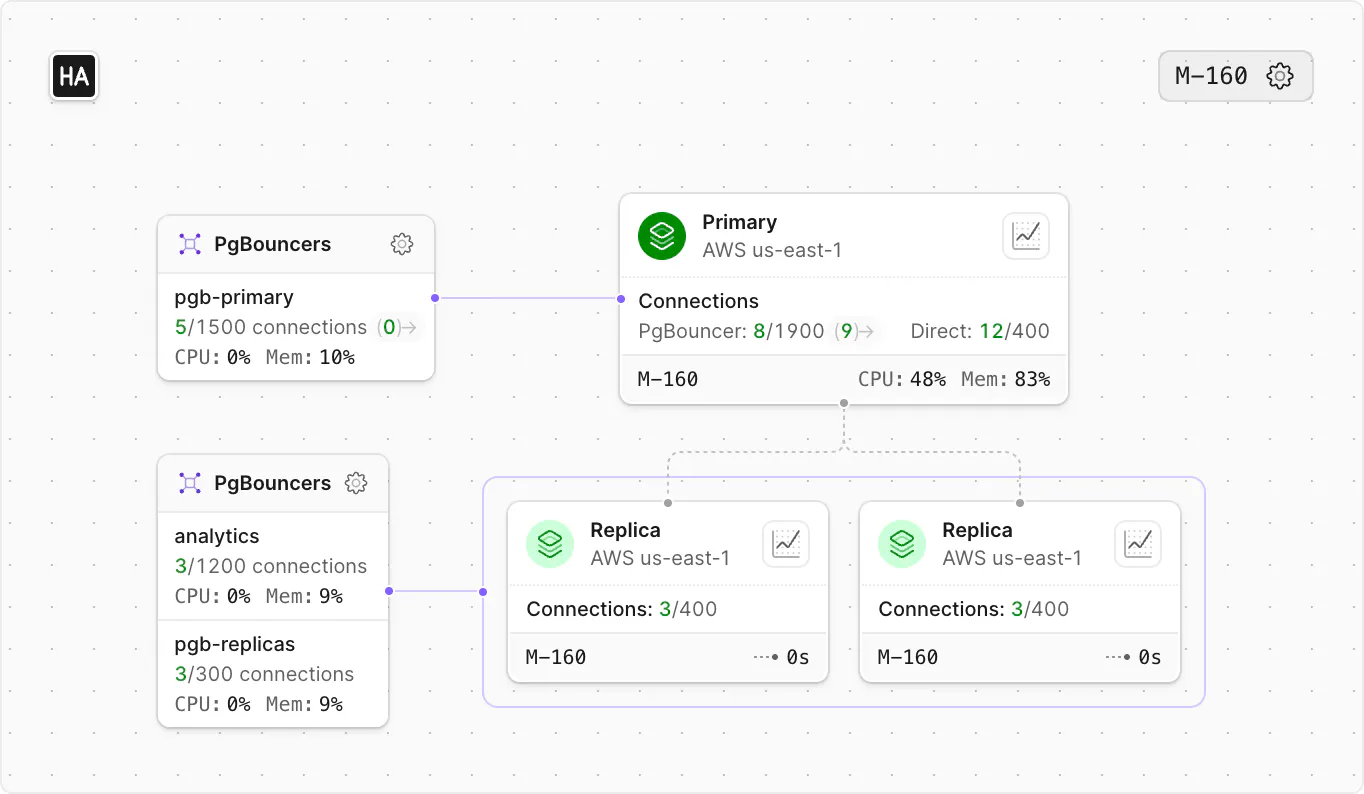Open the metrics chart on the Primary node
1364x794 pixels.
(1026, 235)
